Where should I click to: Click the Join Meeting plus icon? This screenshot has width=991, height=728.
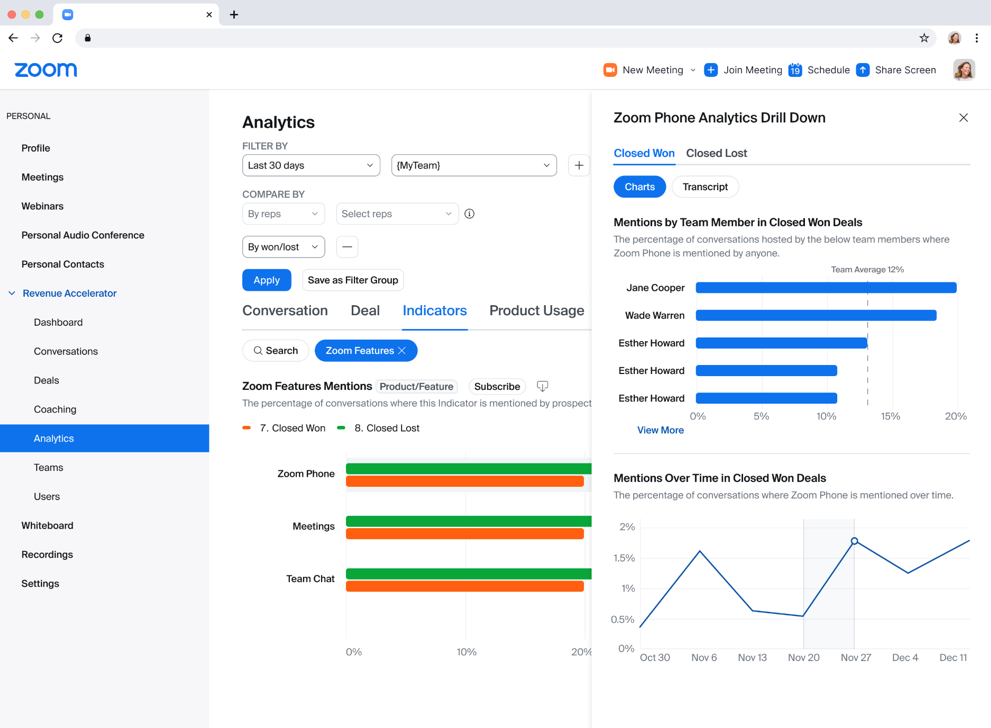[x=710, y=70]
